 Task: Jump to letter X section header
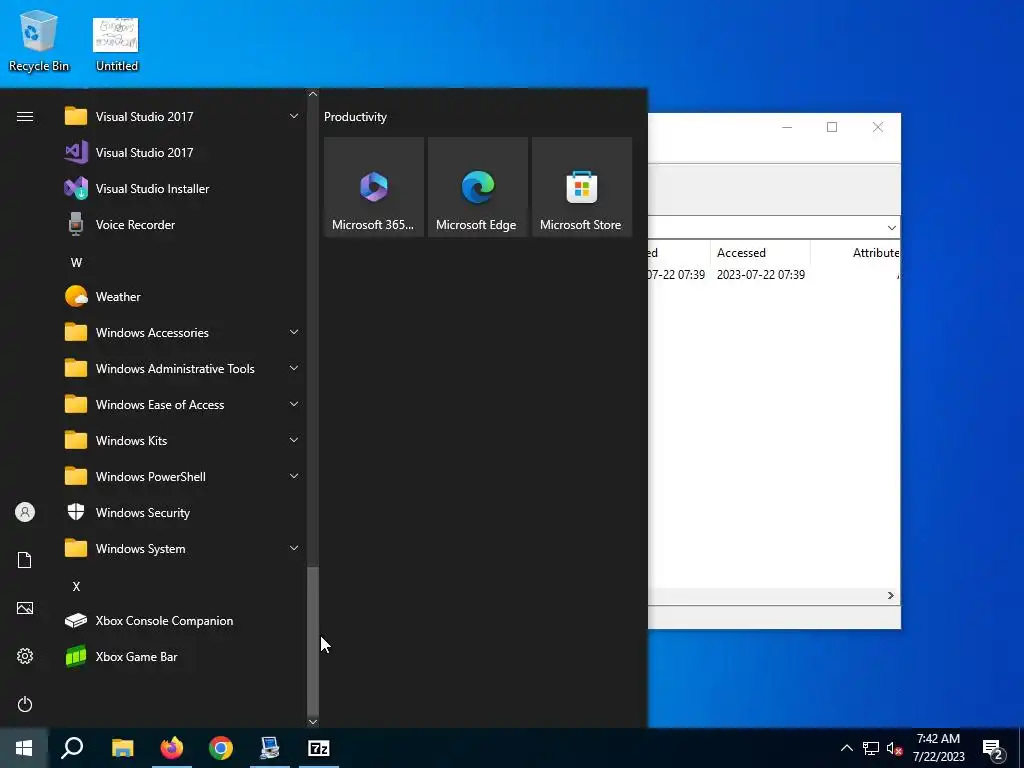tap(76, 586)
